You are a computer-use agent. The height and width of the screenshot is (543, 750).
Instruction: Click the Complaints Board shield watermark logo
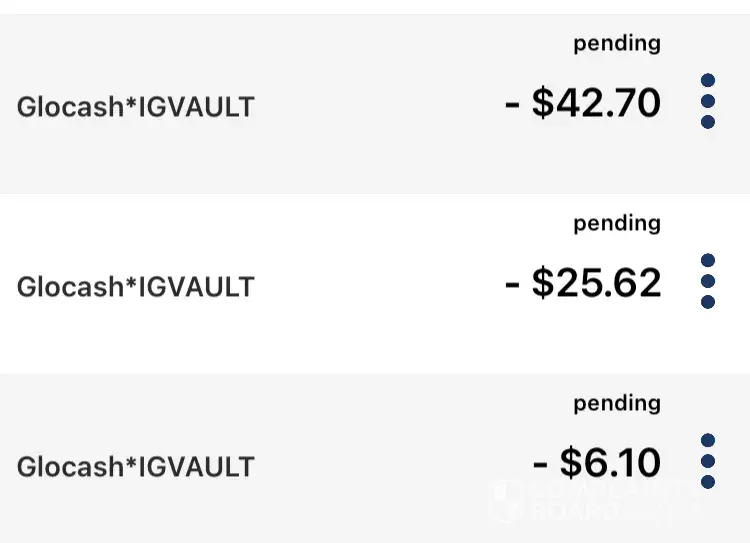[x=508, y=500]
